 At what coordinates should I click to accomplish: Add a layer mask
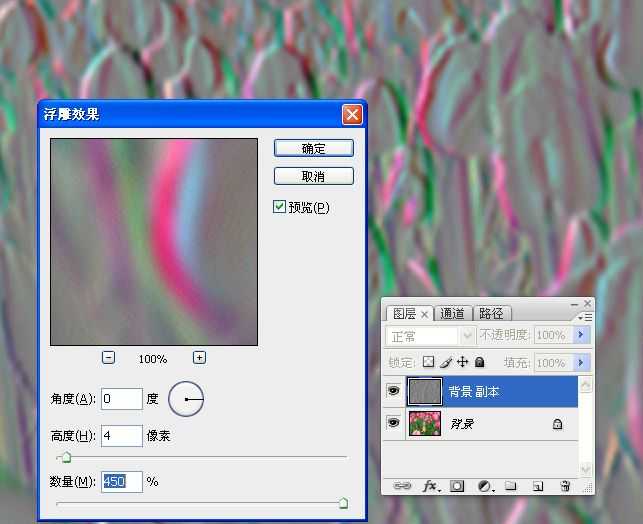coord(457,486)
